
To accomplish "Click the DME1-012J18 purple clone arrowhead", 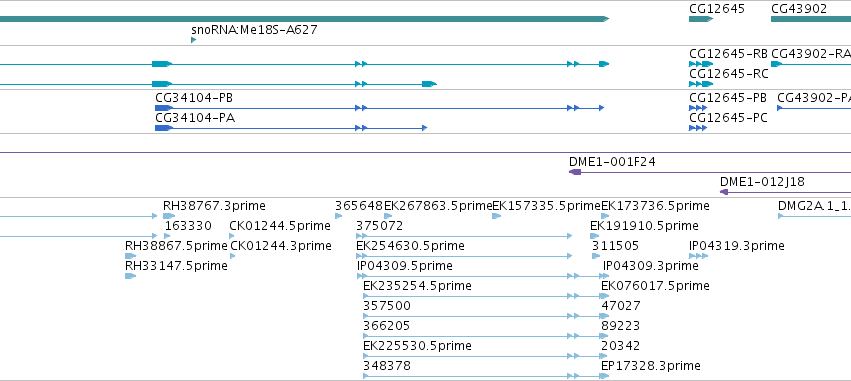I will tap(723, 192).
